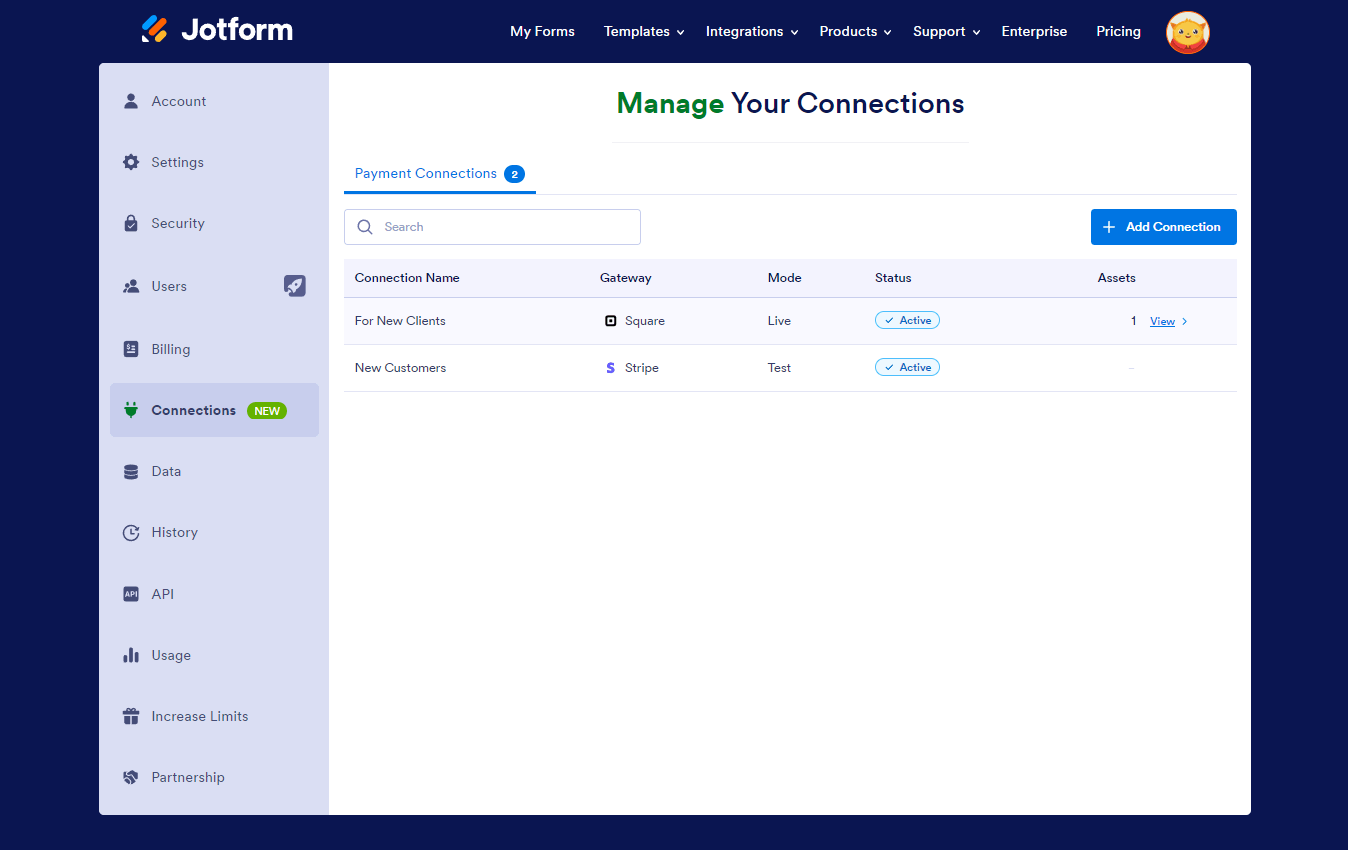Expand the Integrations dropdown menu

751,32
